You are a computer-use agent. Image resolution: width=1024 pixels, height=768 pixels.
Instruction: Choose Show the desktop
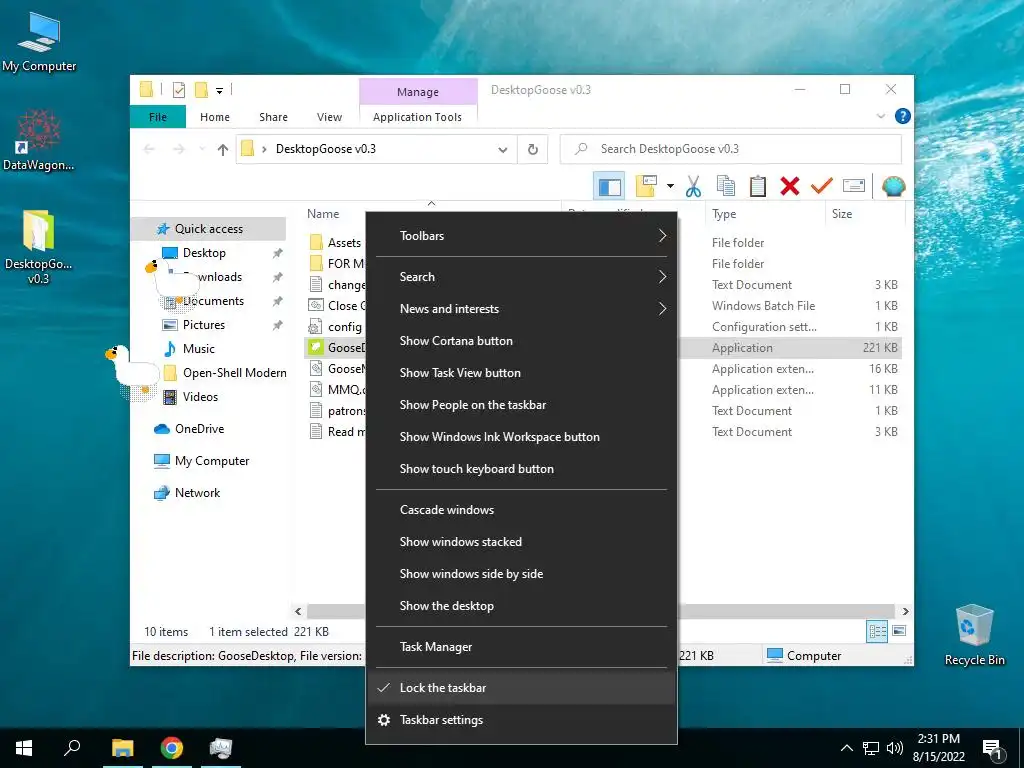pyautogui.click(x=521, y=606)
